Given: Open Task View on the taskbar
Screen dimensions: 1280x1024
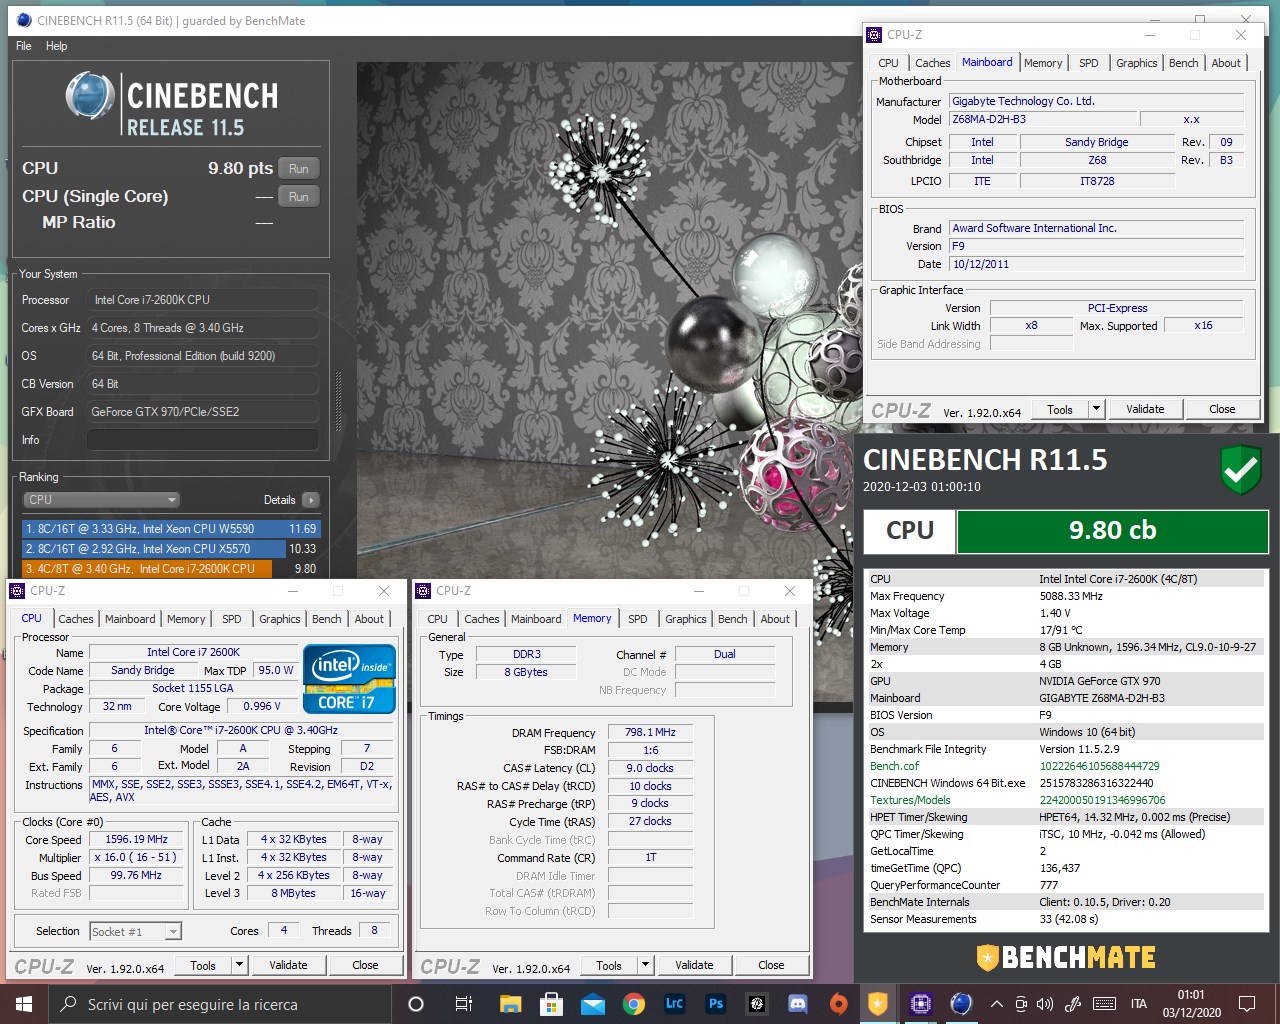Looking at the screenshot, I should [463, 1004].
